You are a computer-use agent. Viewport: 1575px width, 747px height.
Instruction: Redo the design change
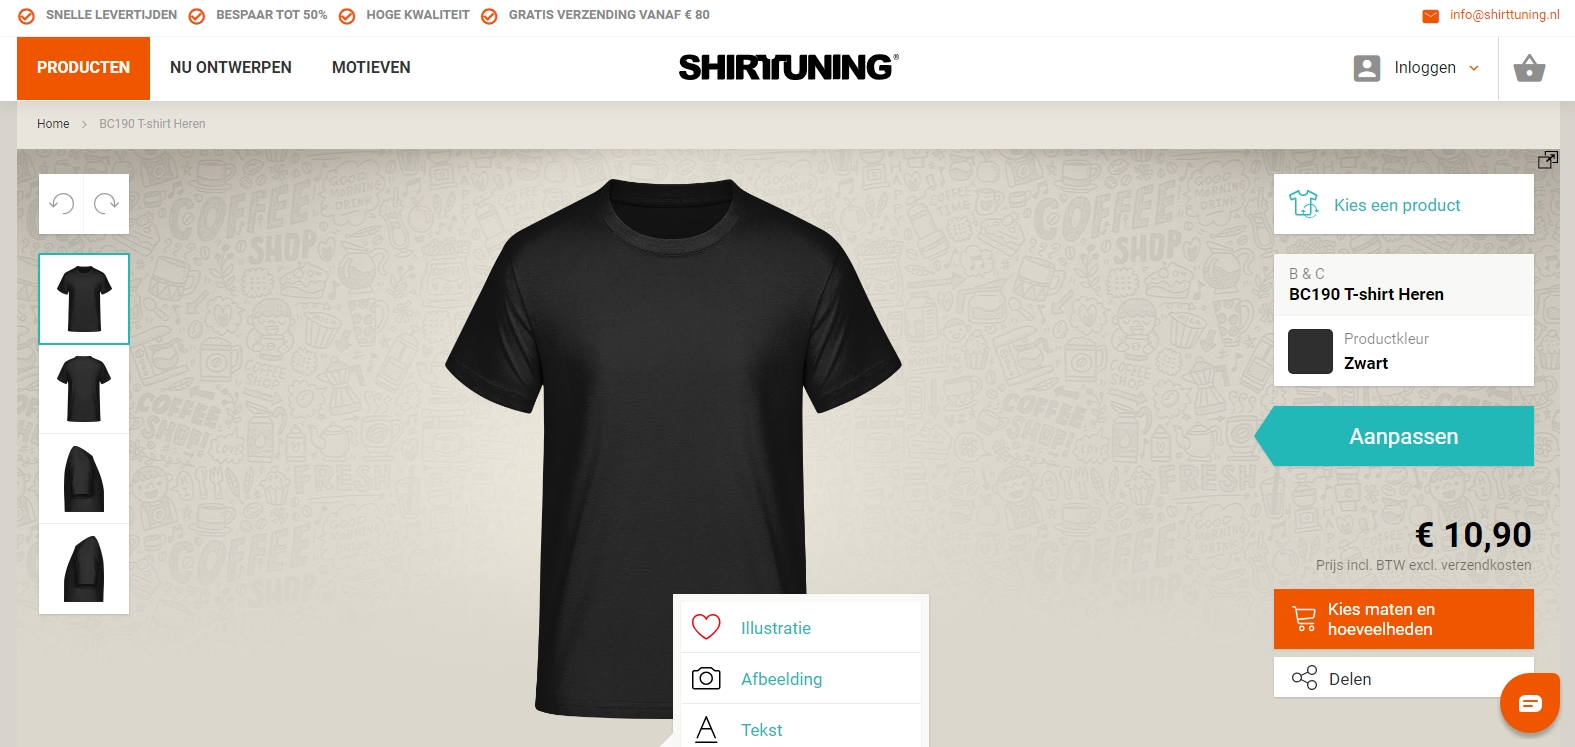[106, 204]
